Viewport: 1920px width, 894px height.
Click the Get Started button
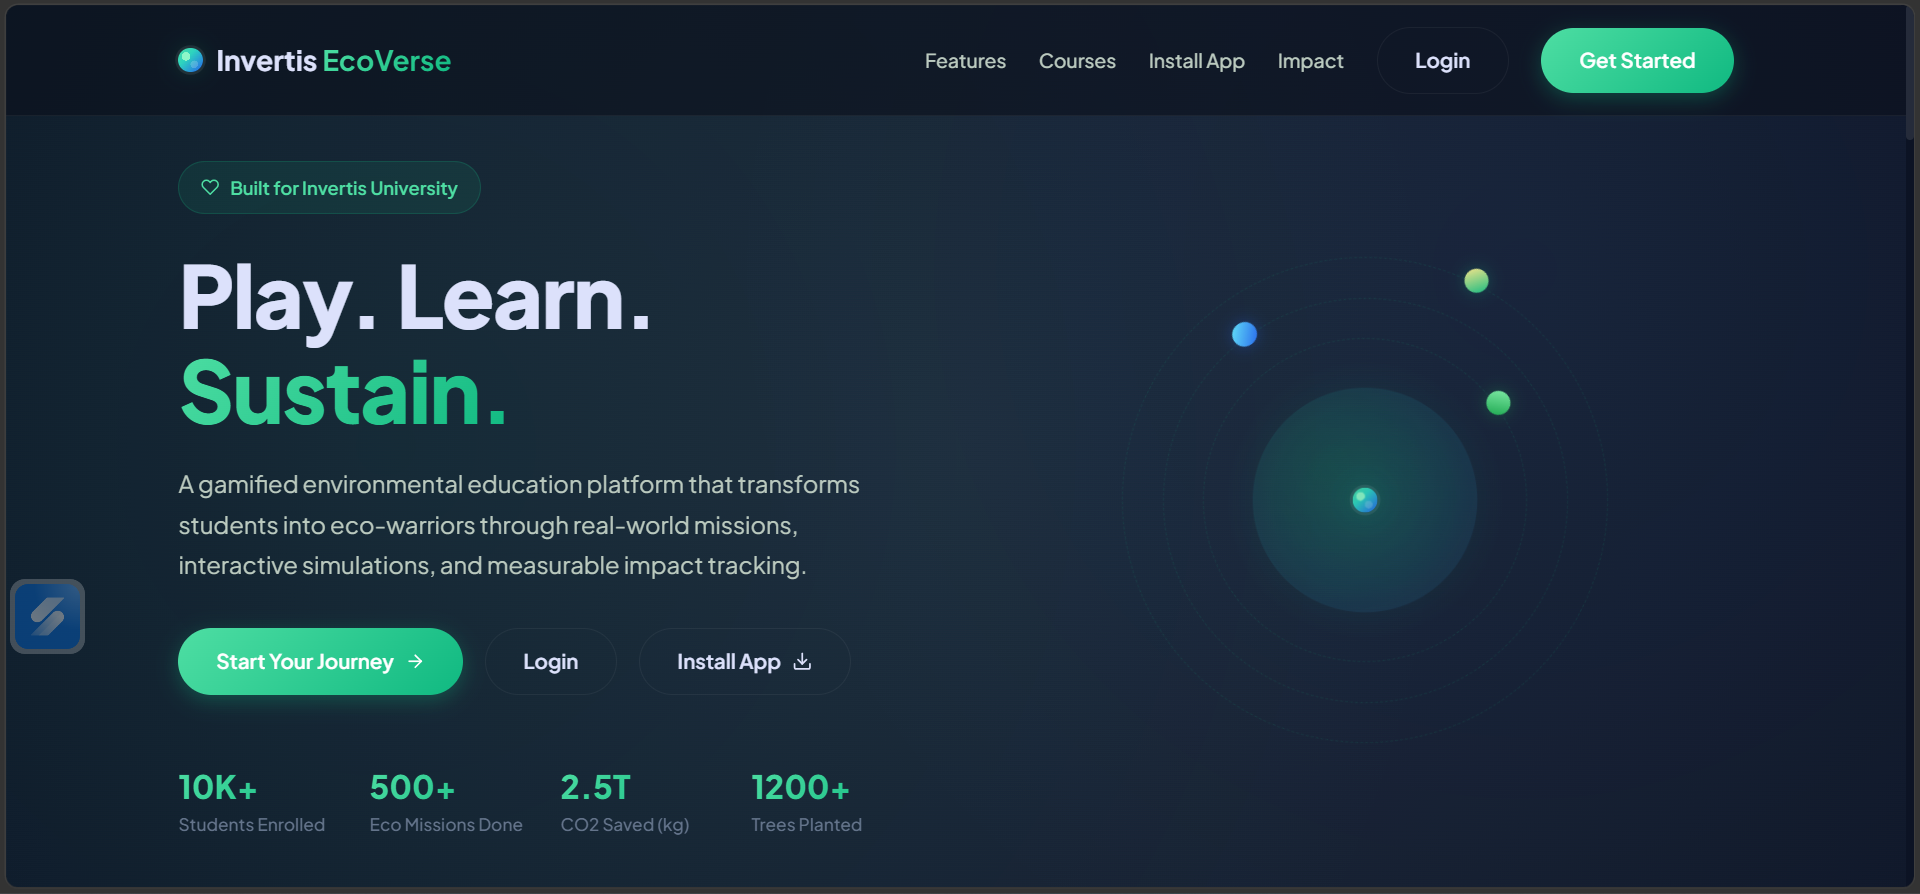click(1637, 61)
